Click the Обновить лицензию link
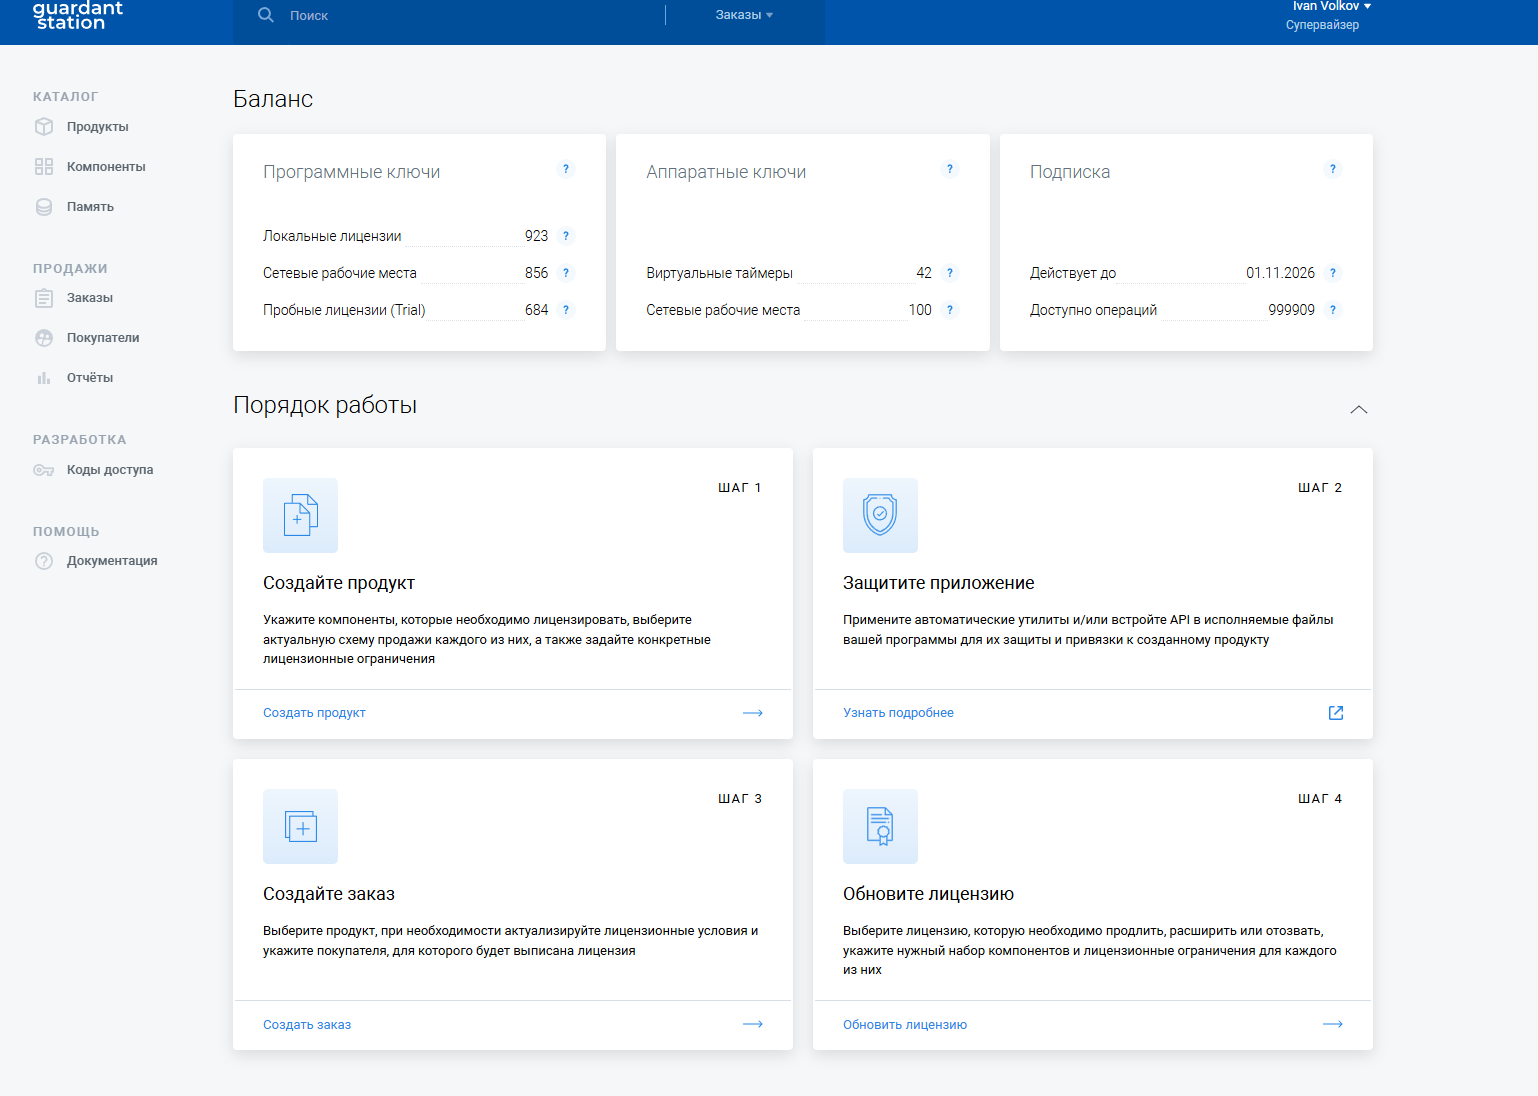 (904, 1025)
